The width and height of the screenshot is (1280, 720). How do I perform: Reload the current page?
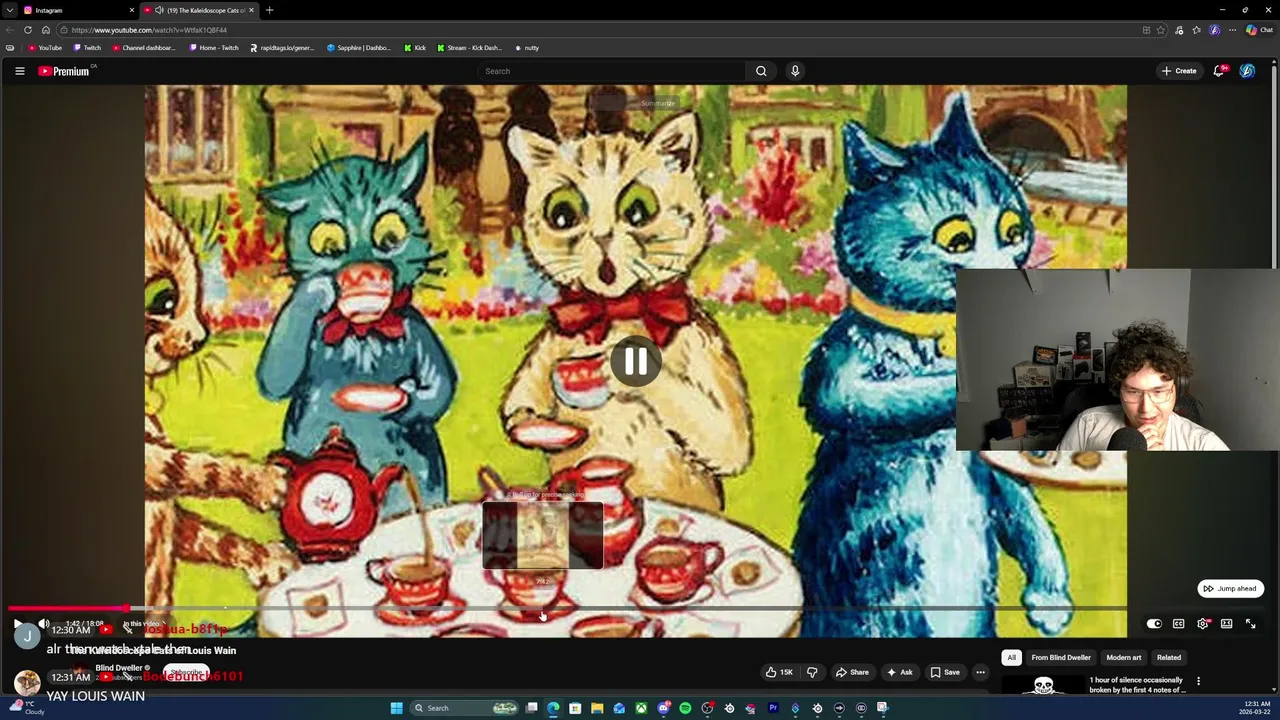28,30
